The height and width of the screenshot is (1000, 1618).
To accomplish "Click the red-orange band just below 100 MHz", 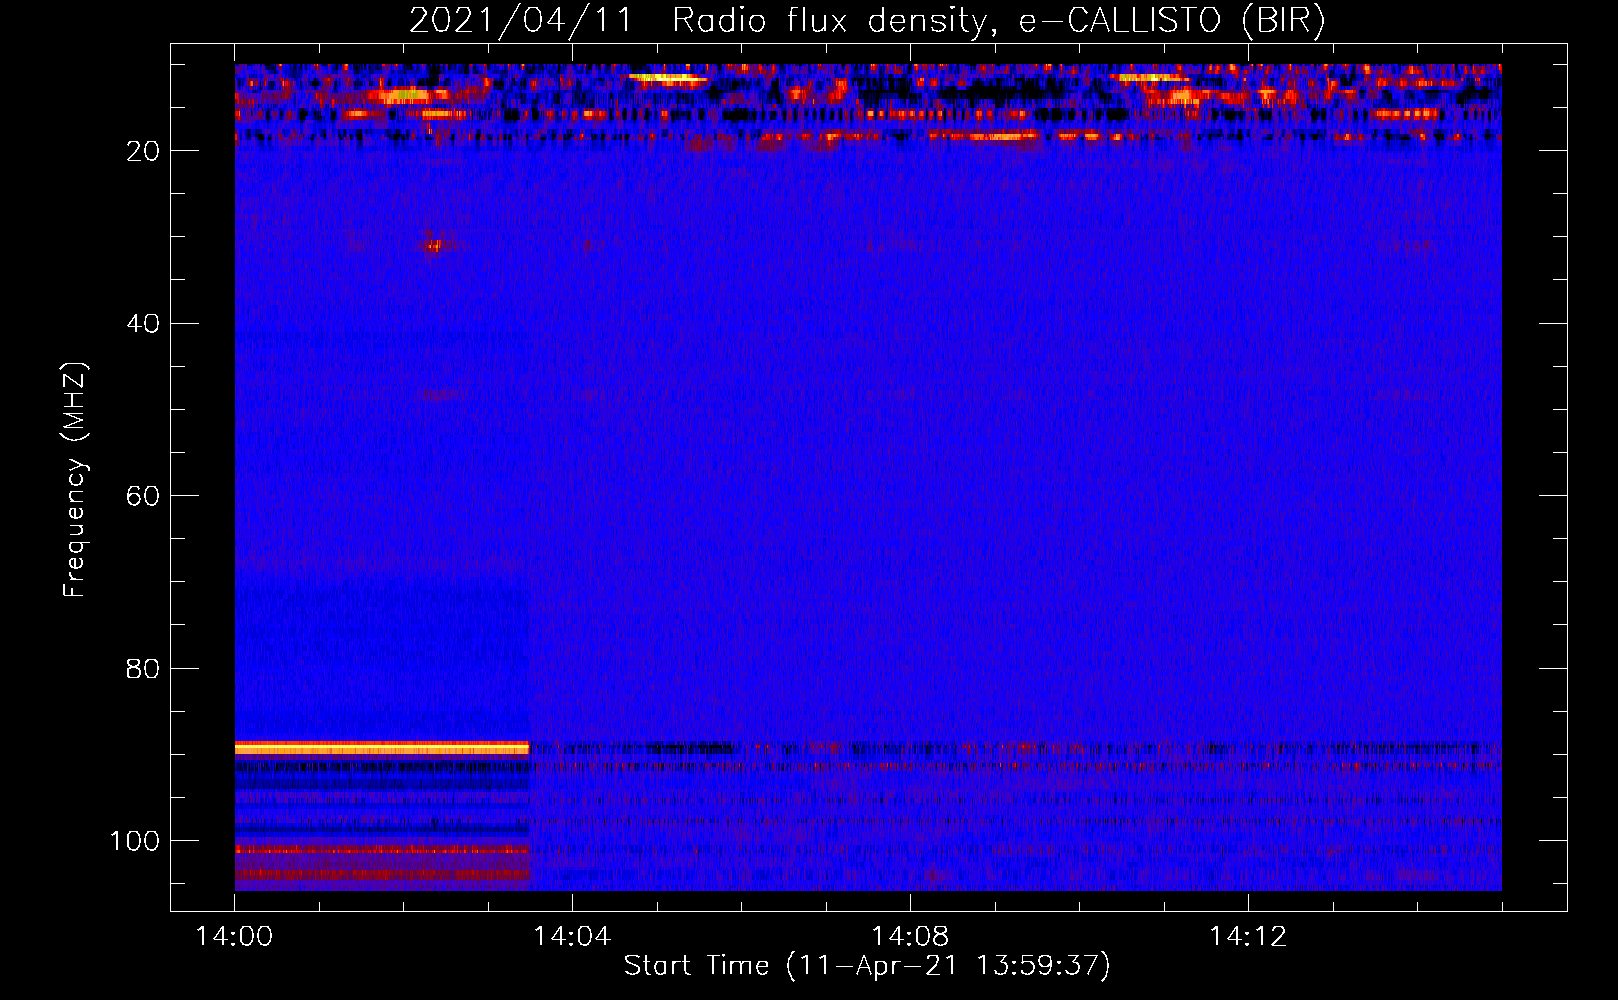I will pyautogui.click(x=382, y=850).
